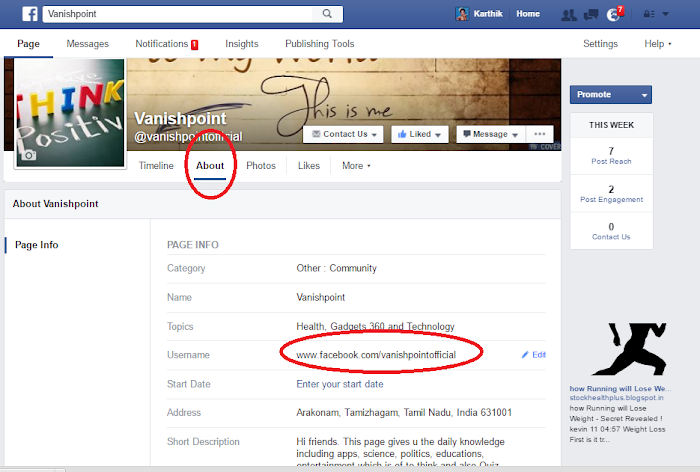
Task: Click the Other : Community category value
Action: (x=337, y=268)
